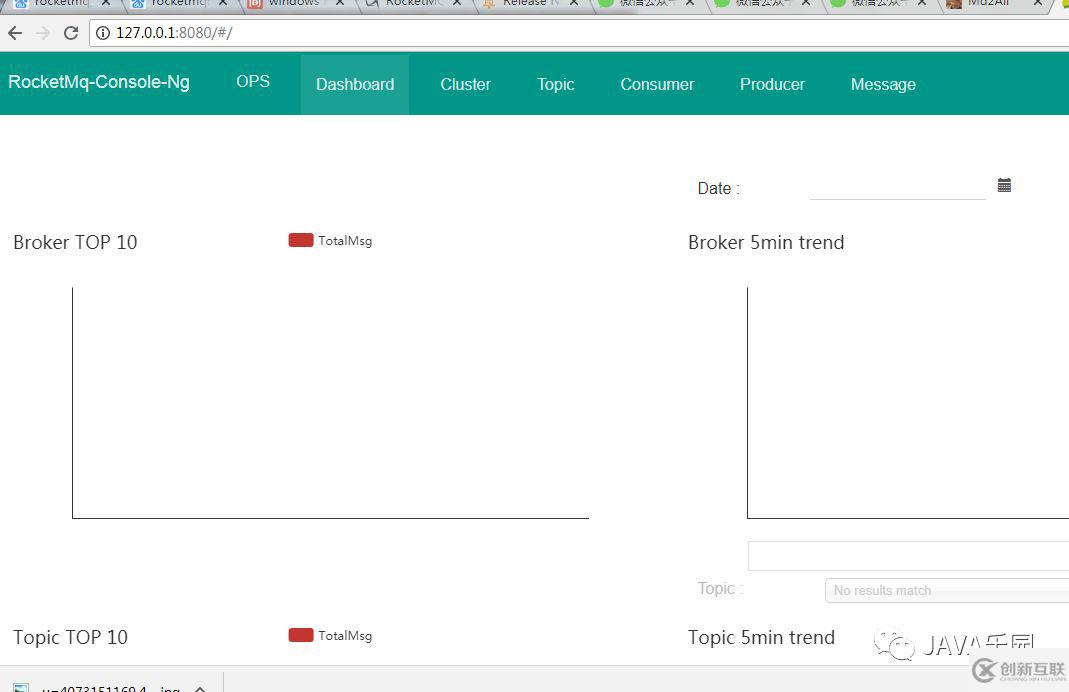The image size is (1069, 692).
Task: Click the Broker 5min trend heading
Action: [x=766, y=242]
